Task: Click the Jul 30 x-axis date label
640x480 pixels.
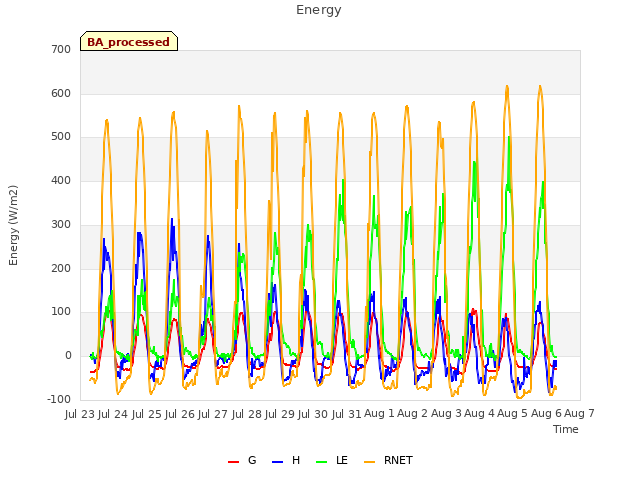Action: coord(313,414)
